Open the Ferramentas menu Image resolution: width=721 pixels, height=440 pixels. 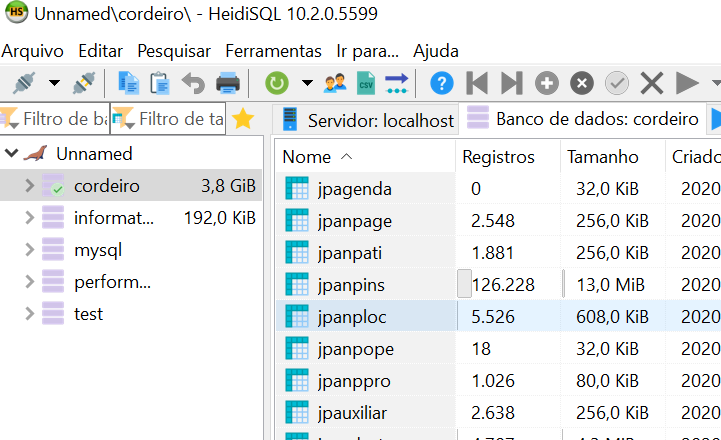[x=273, y=51]
